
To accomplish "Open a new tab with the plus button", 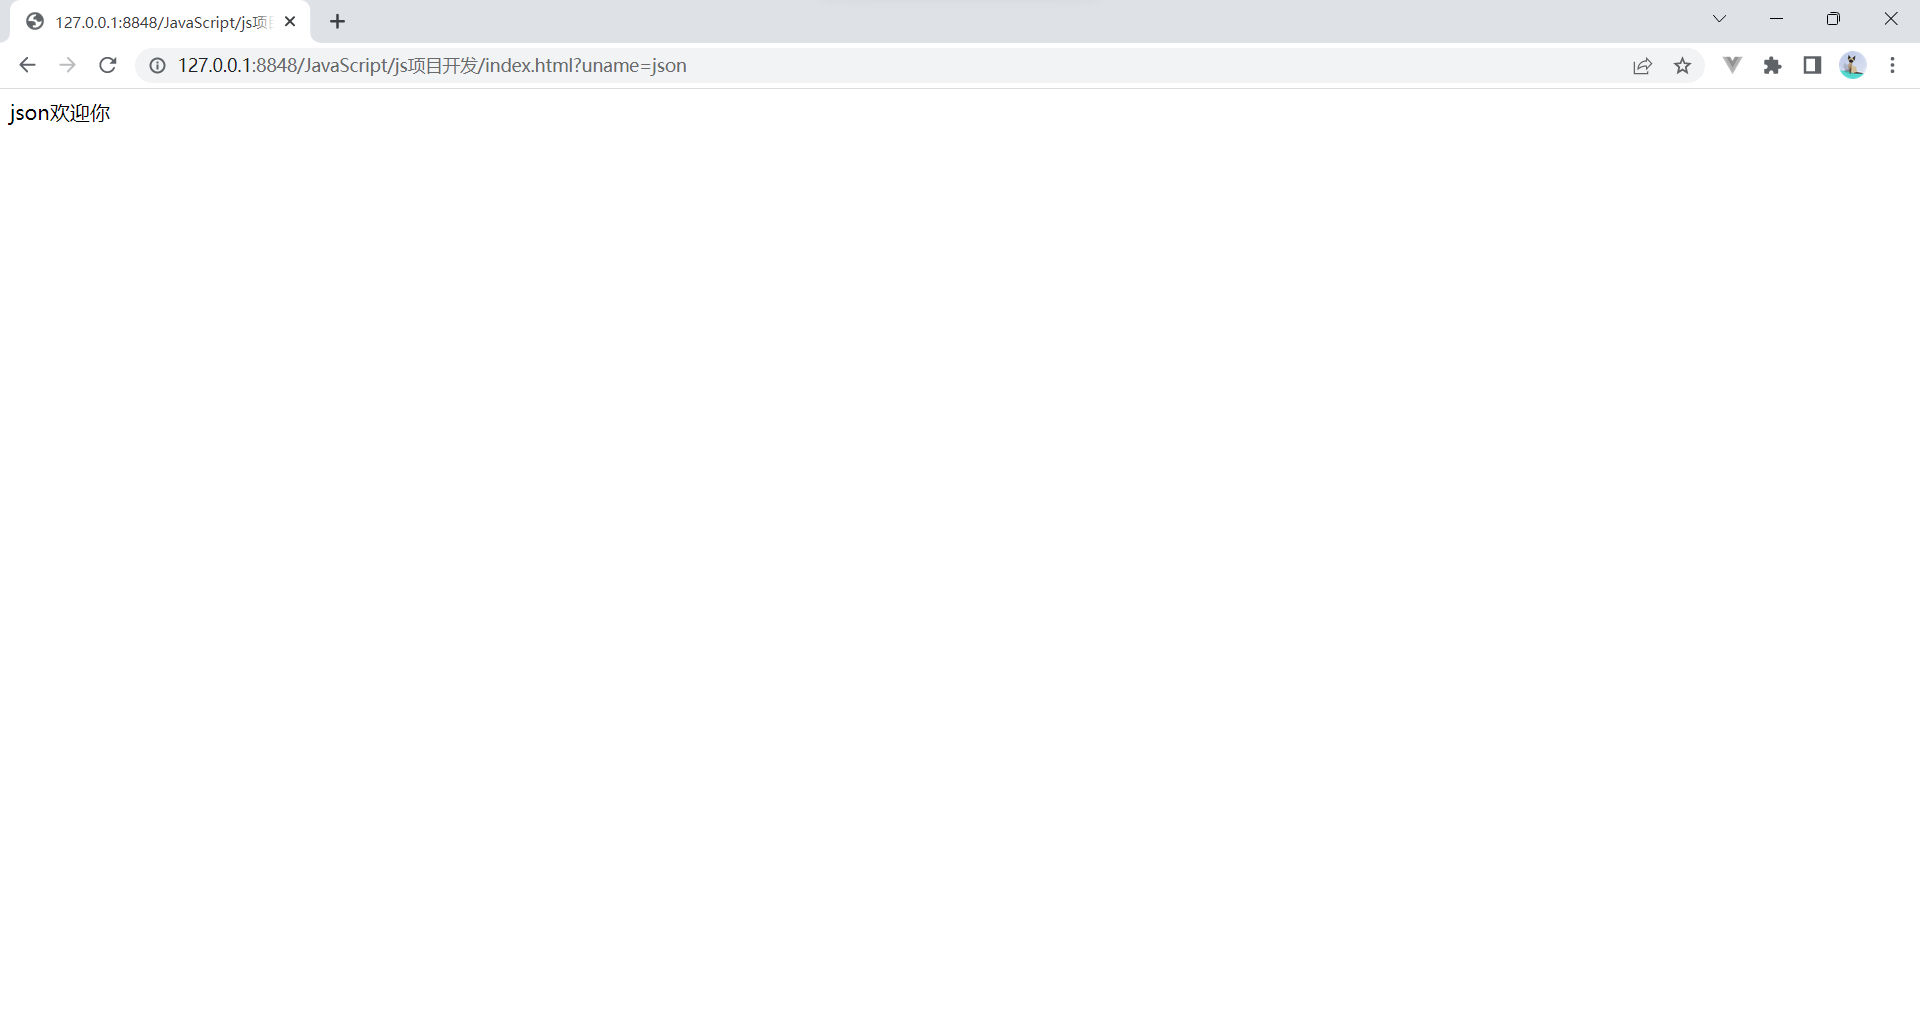I will click(x=337, y=21).
